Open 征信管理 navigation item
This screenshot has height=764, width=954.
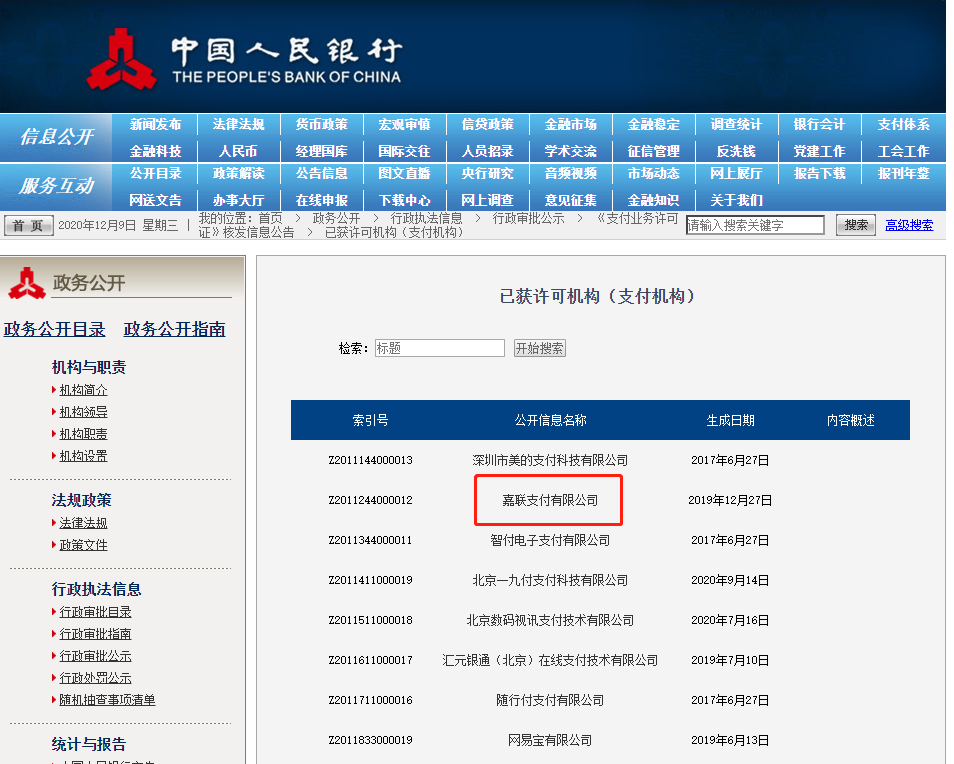[653, 151]
